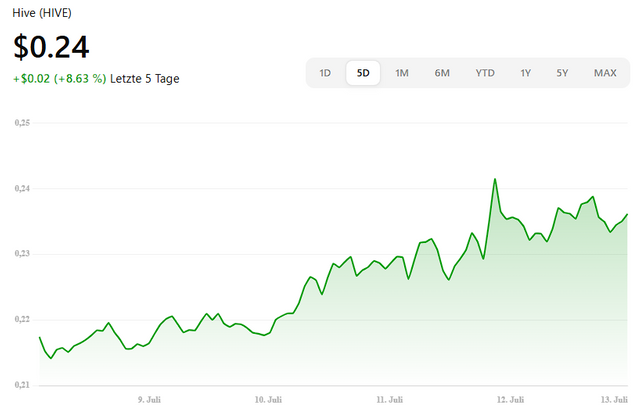The image size is (640, 405).
Task: Click the 13. Juli date label
Action: click(614, 399)
